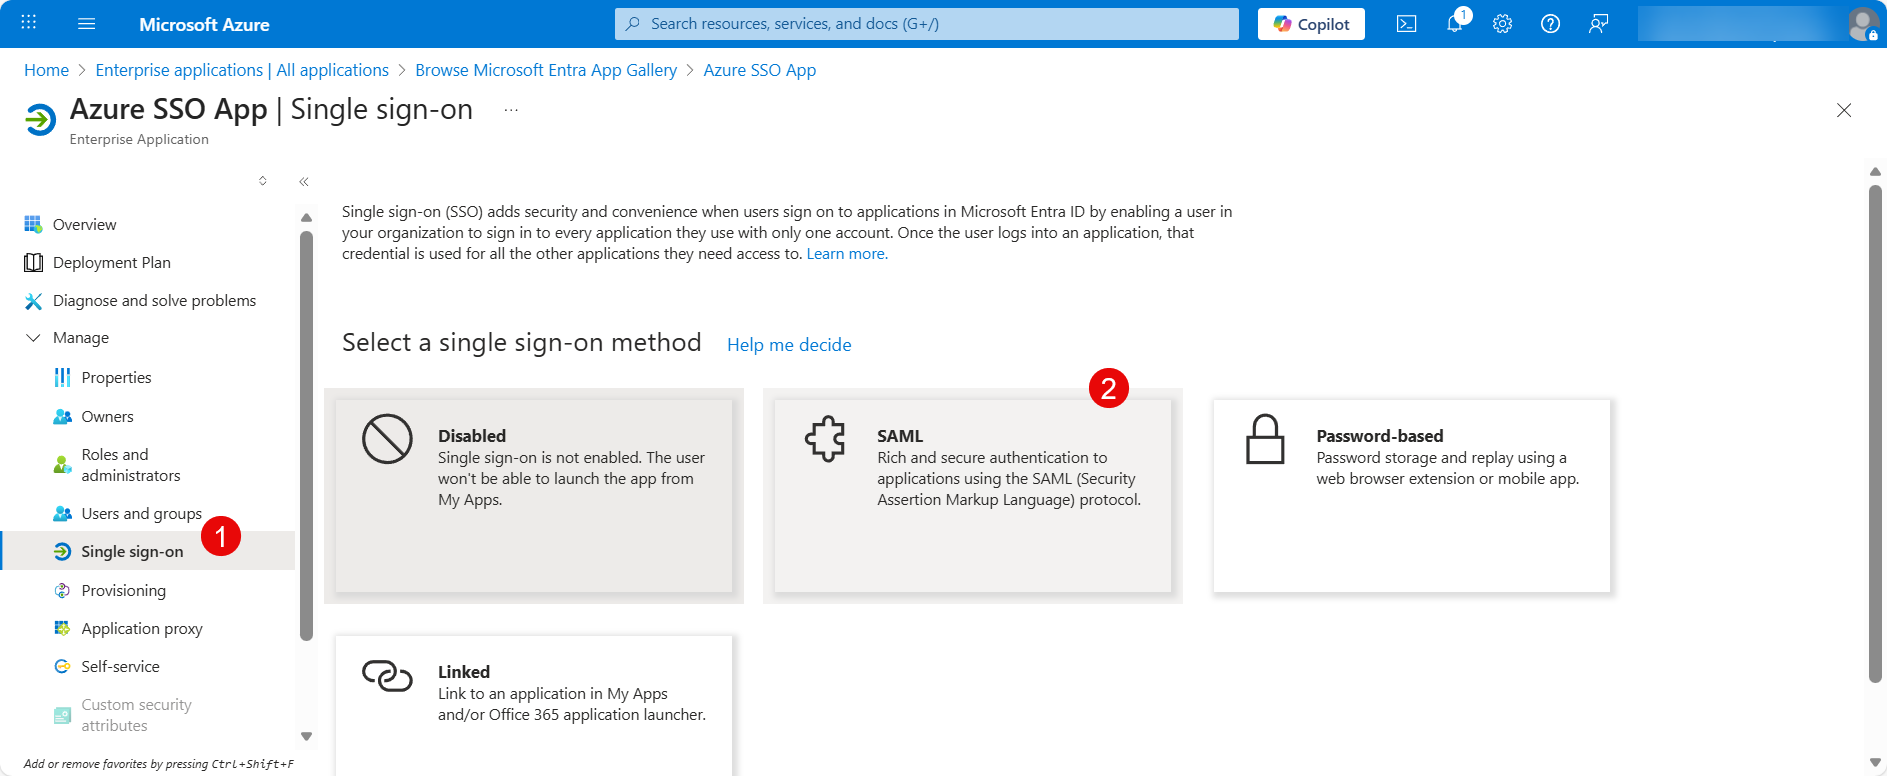Open portal settings gear
Screen dimensions: 1887x776
tap(1502, 24)
